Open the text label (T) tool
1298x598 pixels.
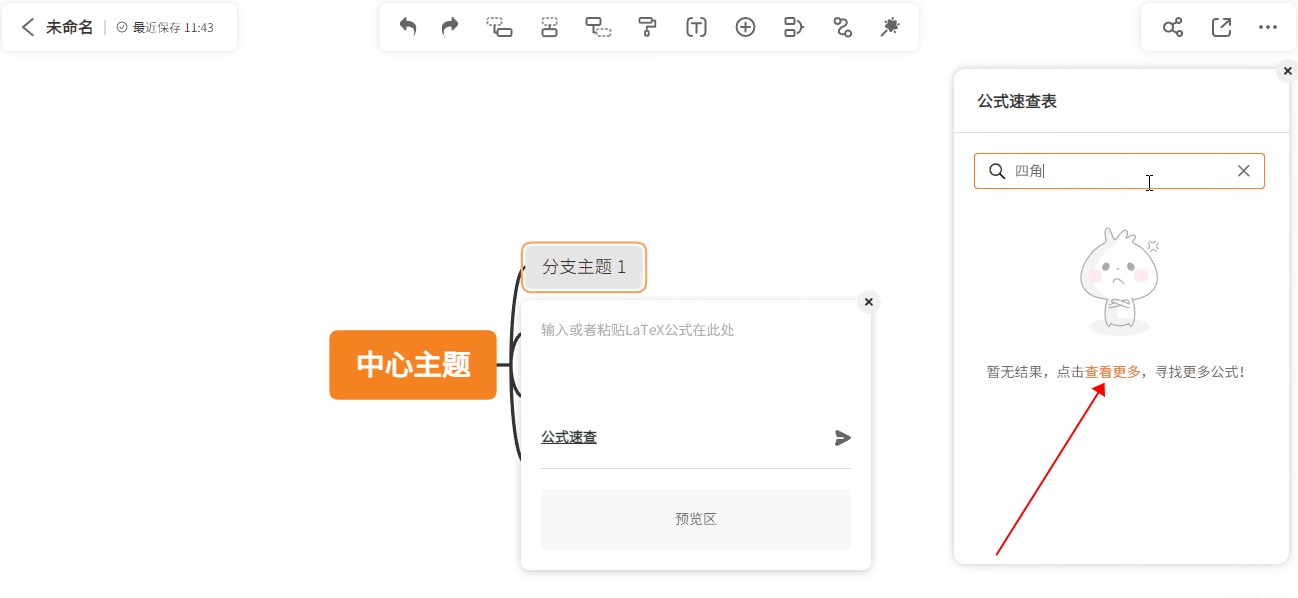coord(695,27)
